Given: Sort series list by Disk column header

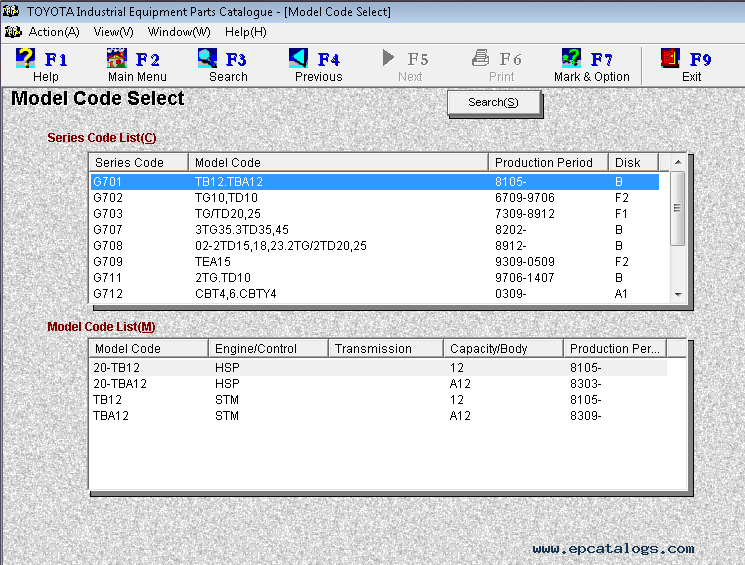Looking at the screenshot, I should point(633,163).
